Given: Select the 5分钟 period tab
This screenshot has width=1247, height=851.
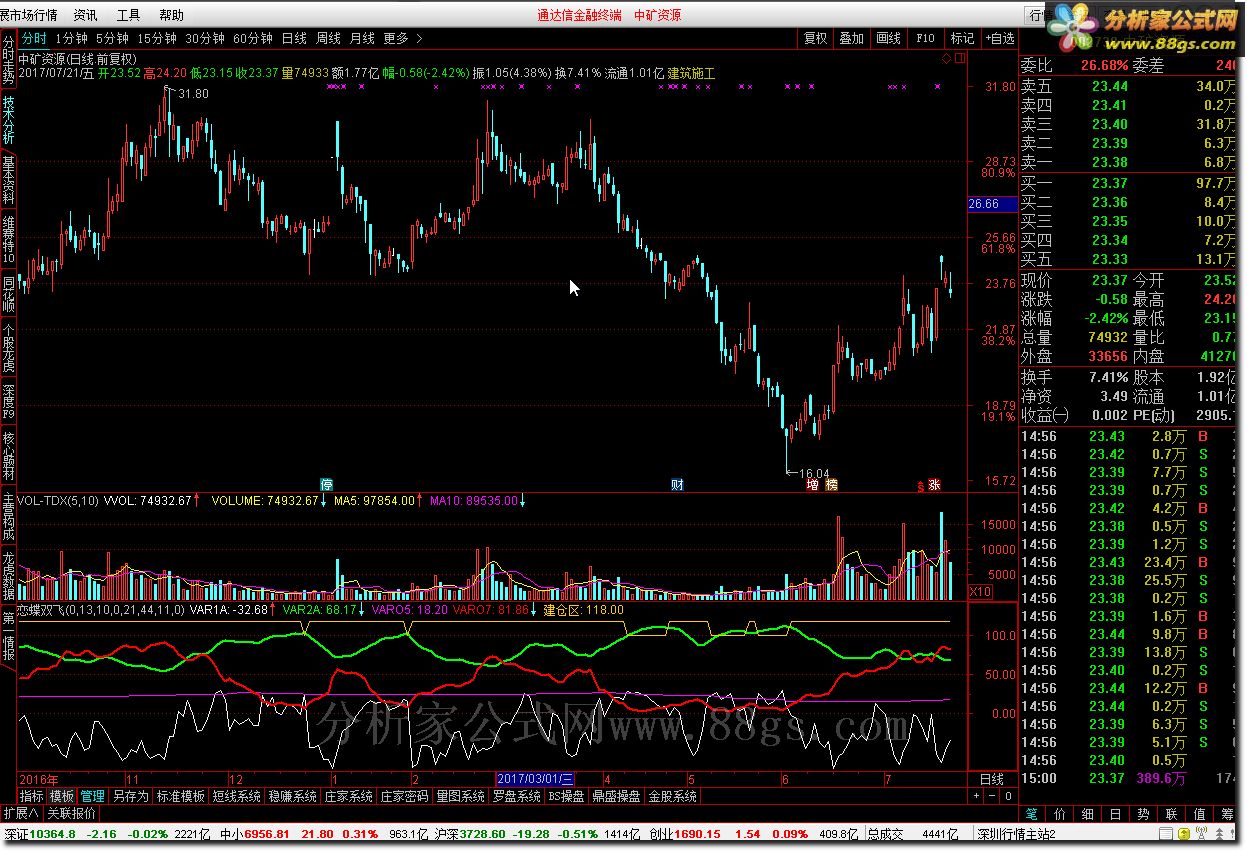Looking at the screenshot, I should point(112,39).
